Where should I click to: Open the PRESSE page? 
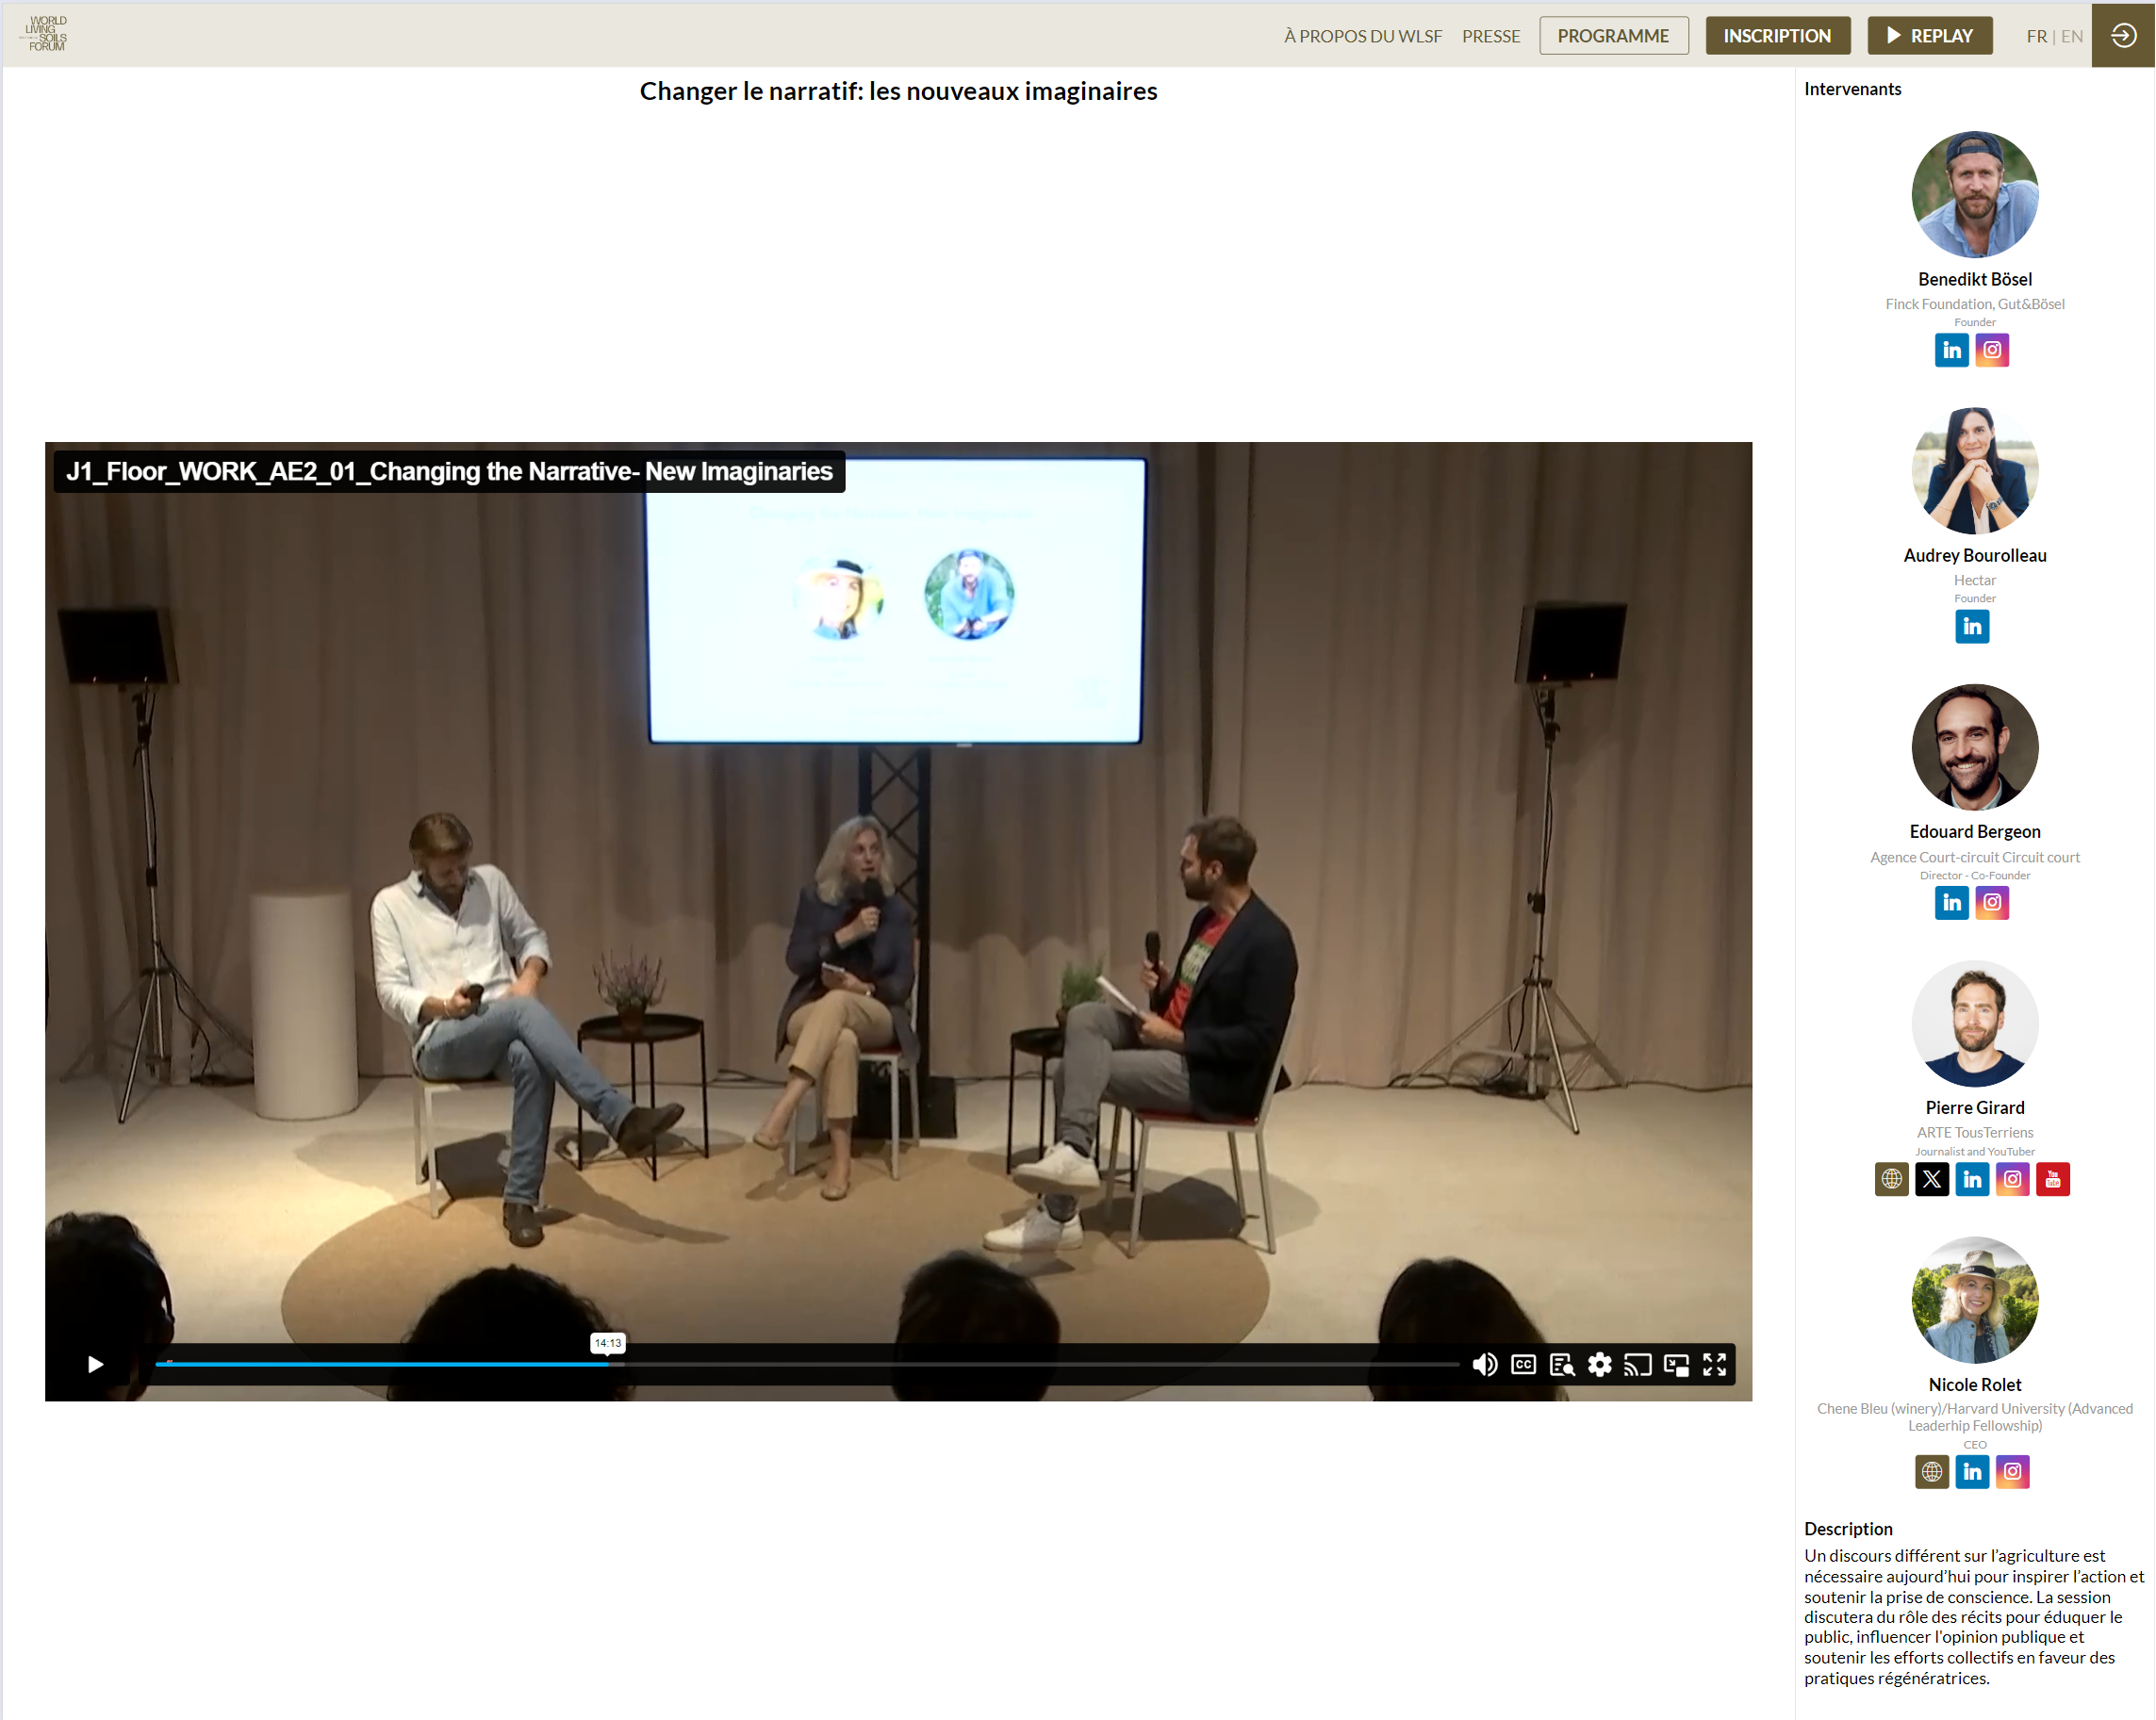click(x=1491, y=36)
